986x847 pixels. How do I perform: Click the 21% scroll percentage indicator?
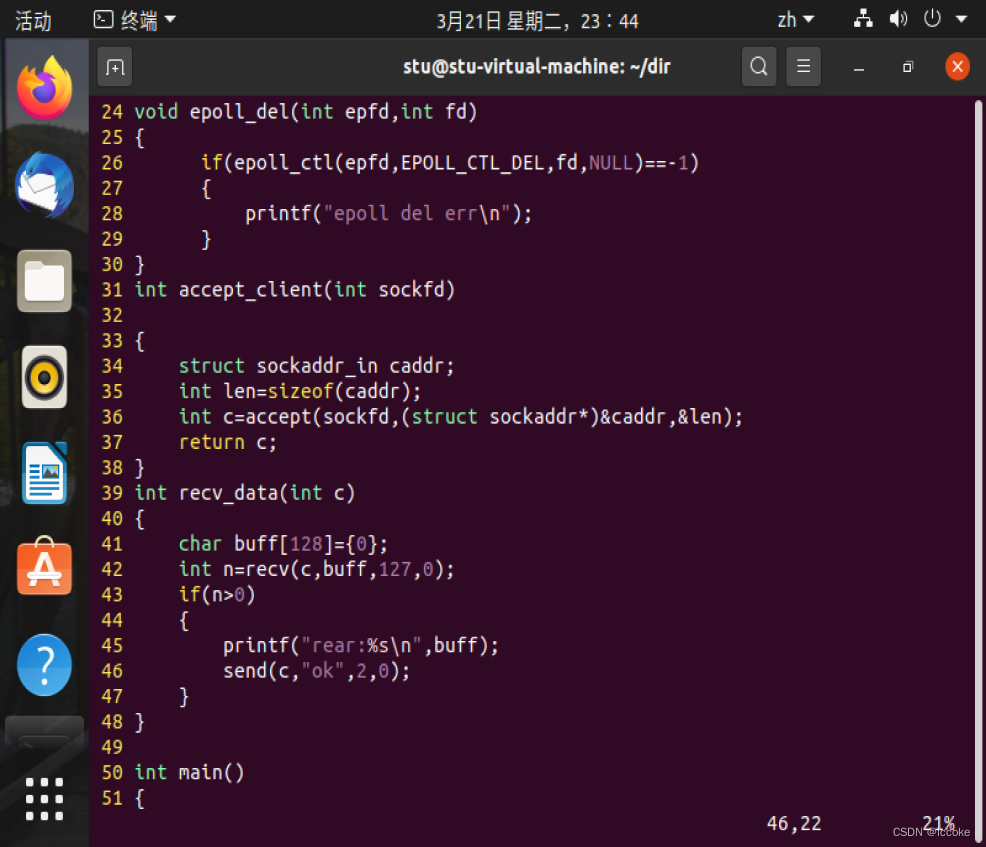tap(938, 822)
